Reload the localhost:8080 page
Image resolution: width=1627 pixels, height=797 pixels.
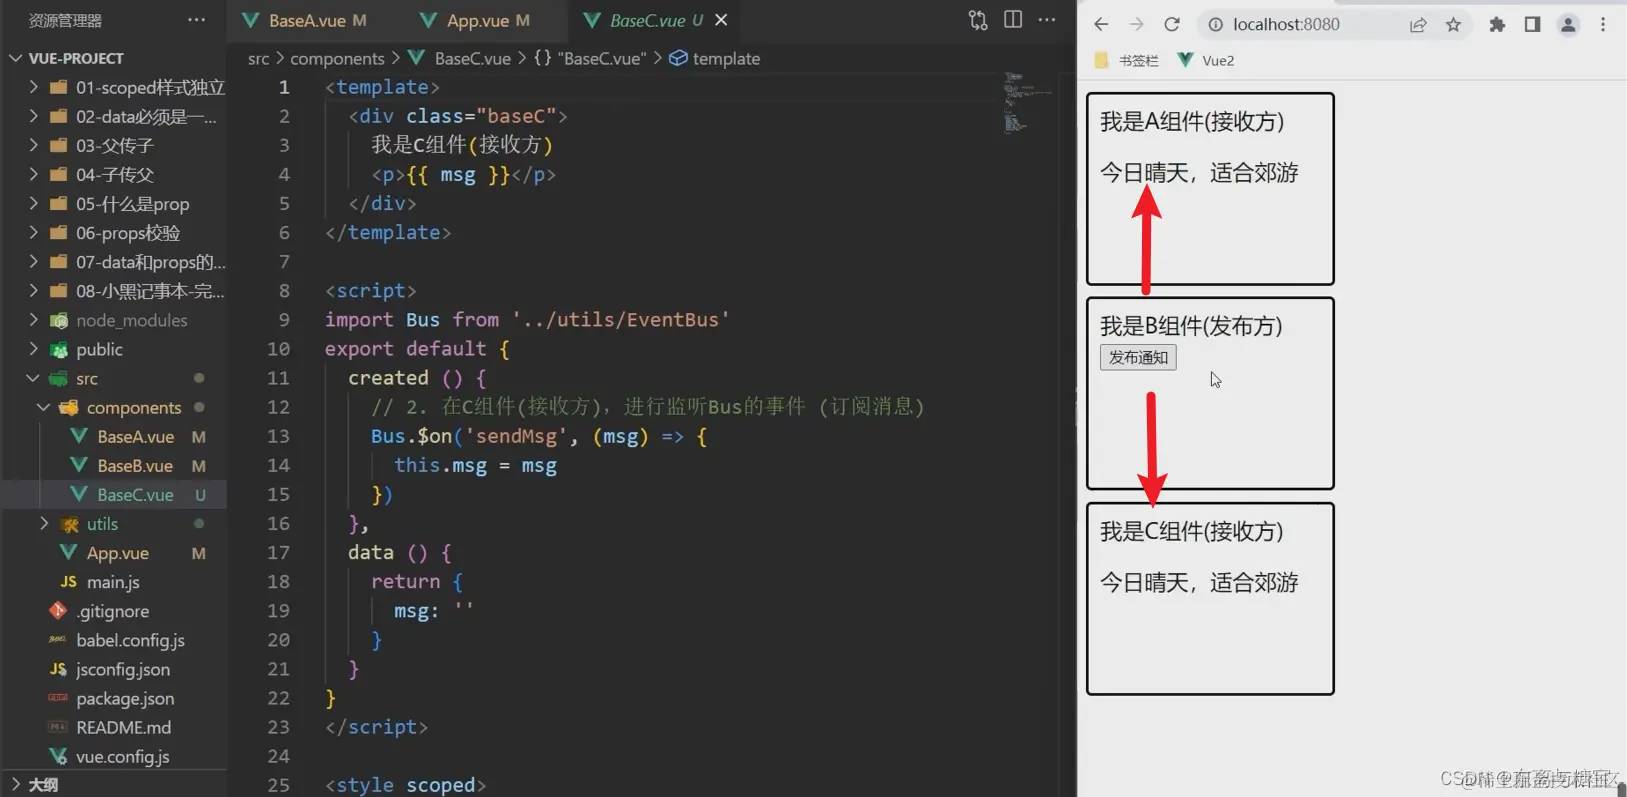[1172, 24]
